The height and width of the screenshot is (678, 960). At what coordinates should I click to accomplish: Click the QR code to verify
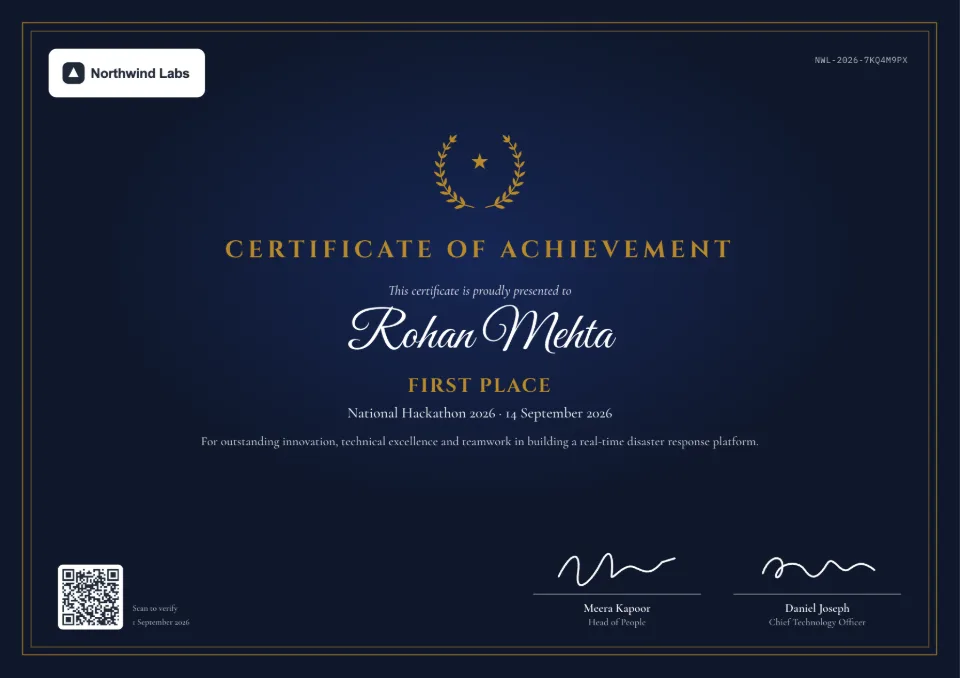(x=91, y=597)
